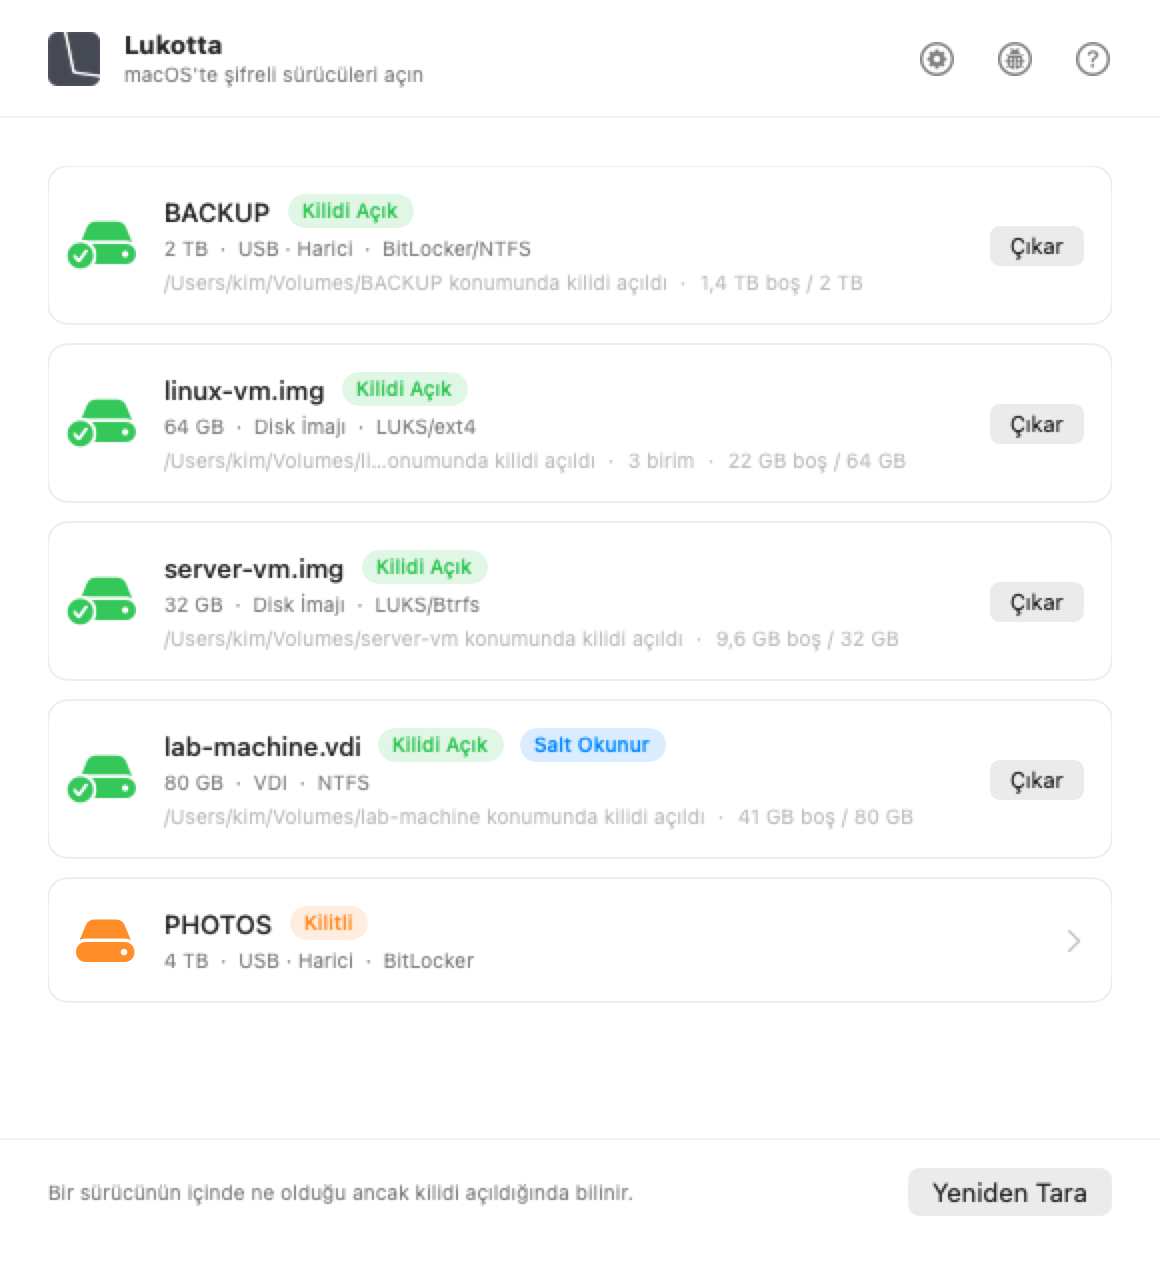Click the BitLocker/NTFS format label
1160x1264 pixels.
(456, 249)
